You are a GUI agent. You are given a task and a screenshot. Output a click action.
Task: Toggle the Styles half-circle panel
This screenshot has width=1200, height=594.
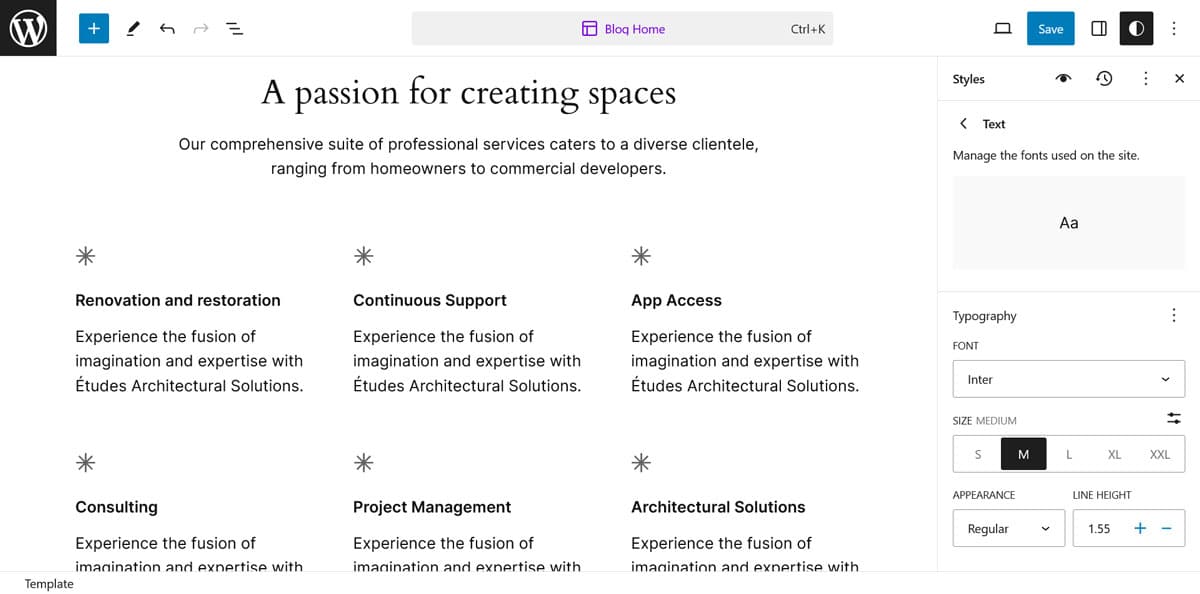tap(1136, 29)
